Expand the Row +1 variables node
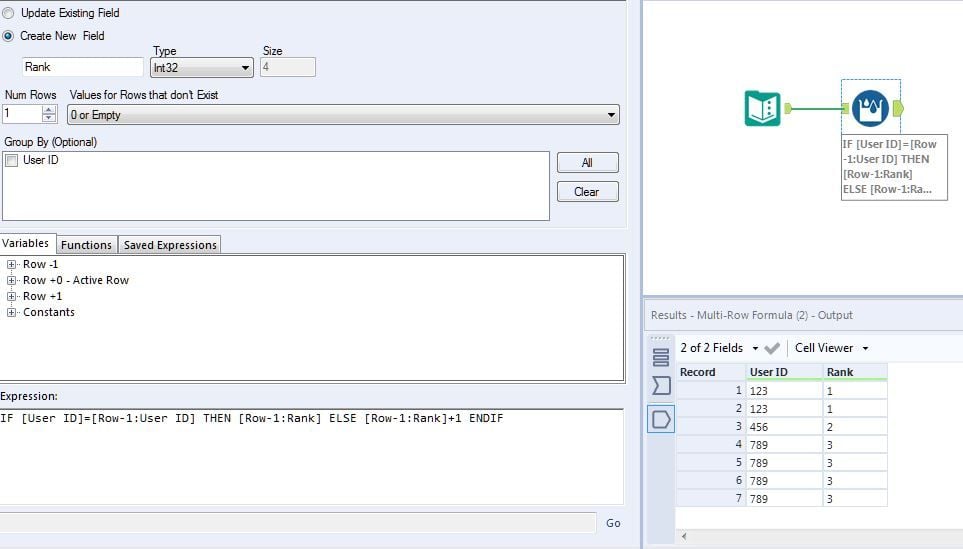This screenshot has height=549, width=963. [11, 297]
